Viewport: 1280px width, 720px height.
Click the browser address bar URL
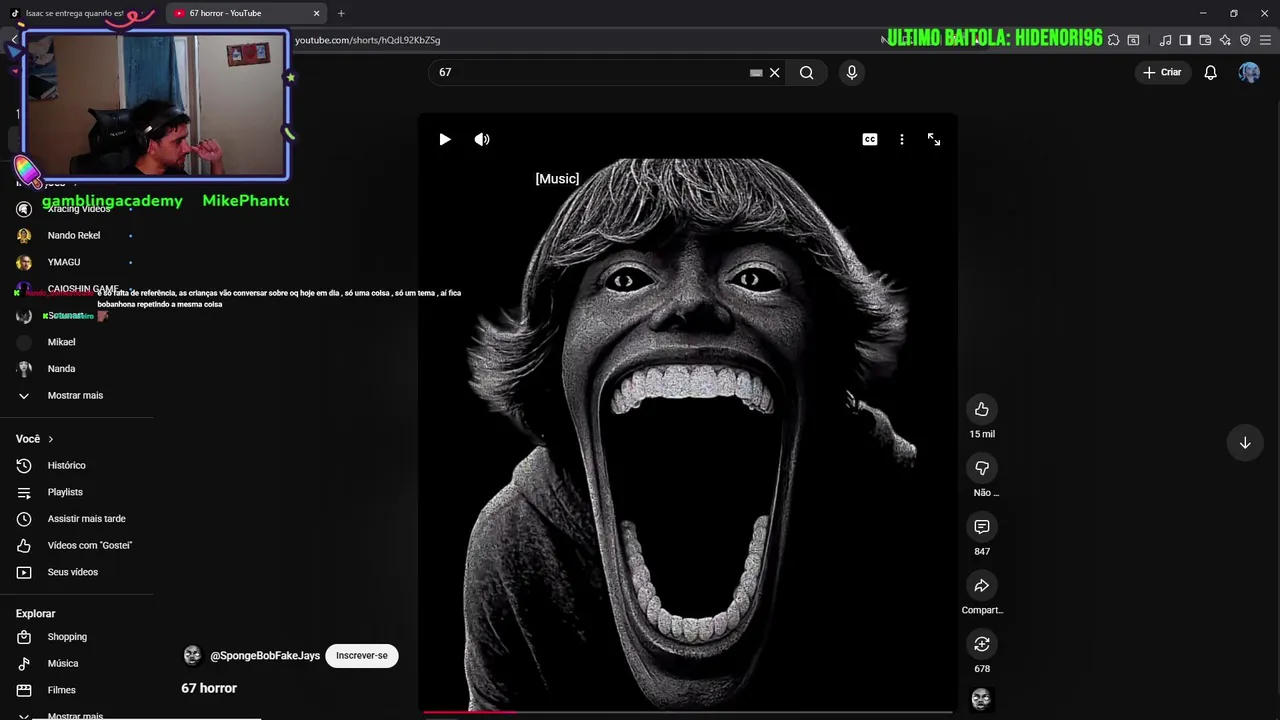coord(368,40)
